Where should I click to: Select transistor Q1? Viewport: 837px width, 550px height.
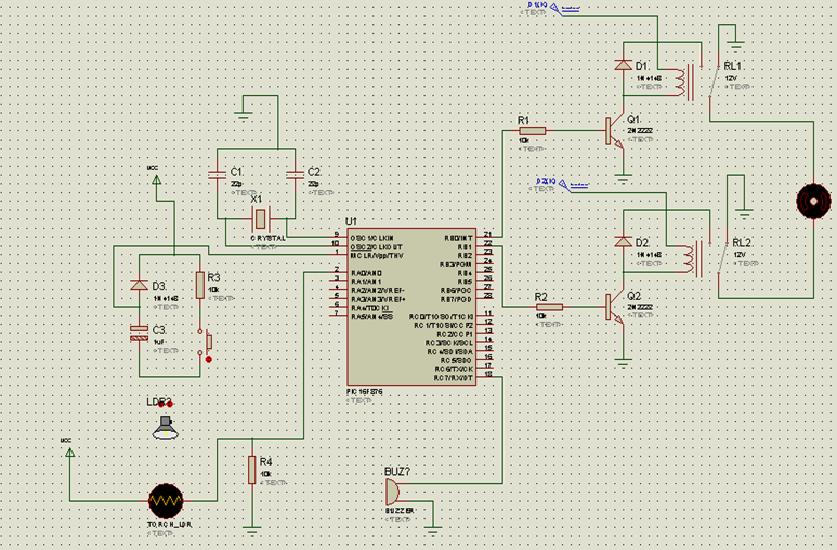click(x=614, y=131)
